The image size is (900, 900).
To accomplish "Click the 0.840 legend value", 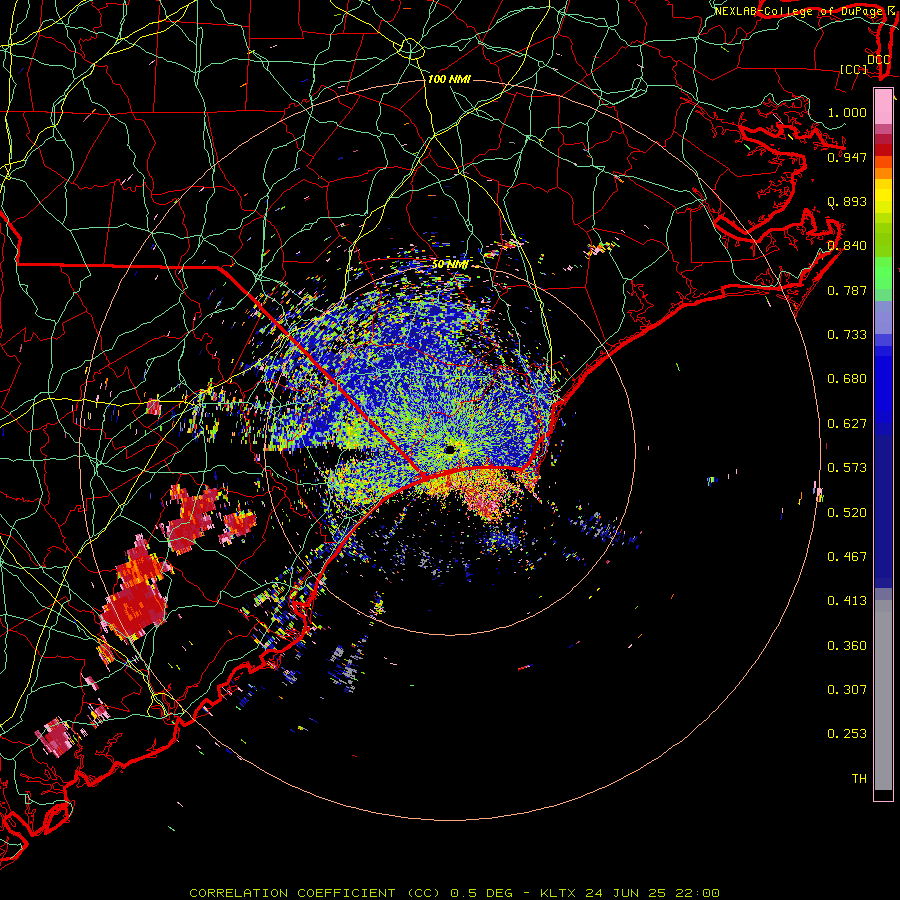I will tap(847, 246).
